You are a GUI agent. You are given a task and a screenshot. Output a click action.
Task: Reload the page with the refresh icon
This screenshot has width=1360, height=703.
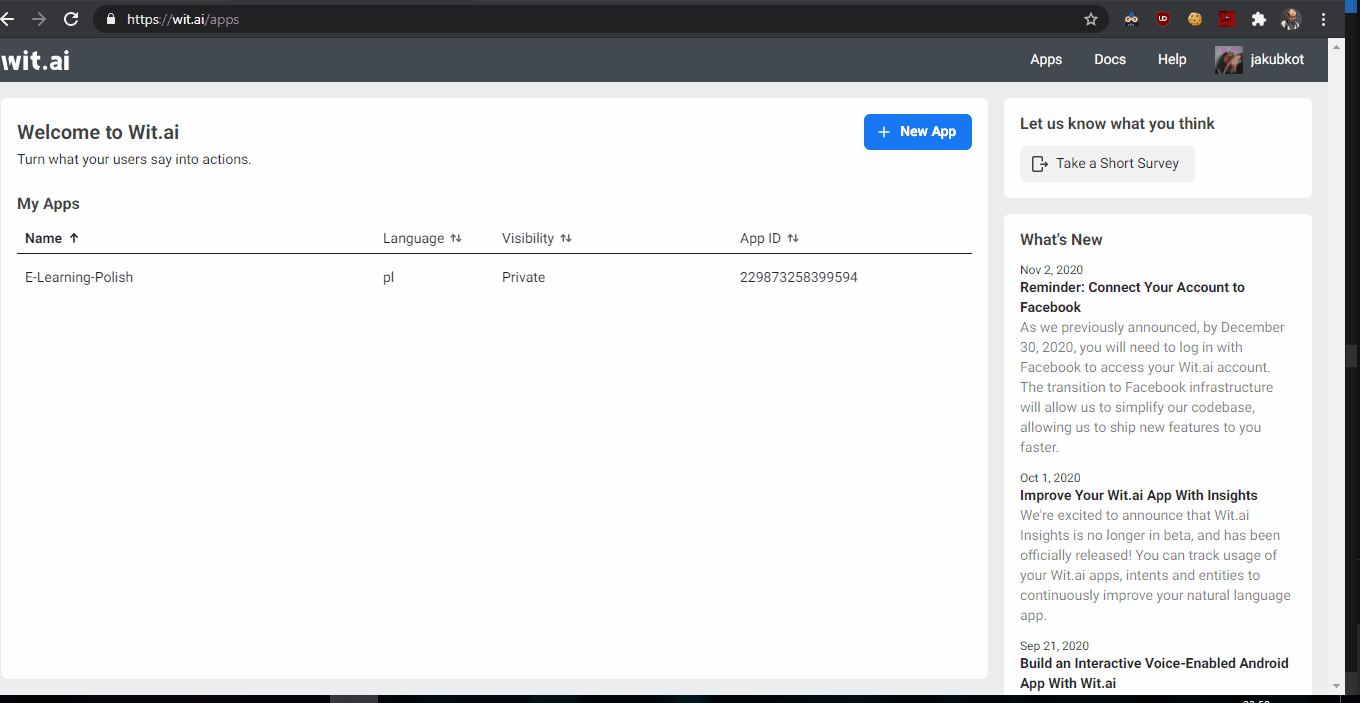tap(71, 19)
